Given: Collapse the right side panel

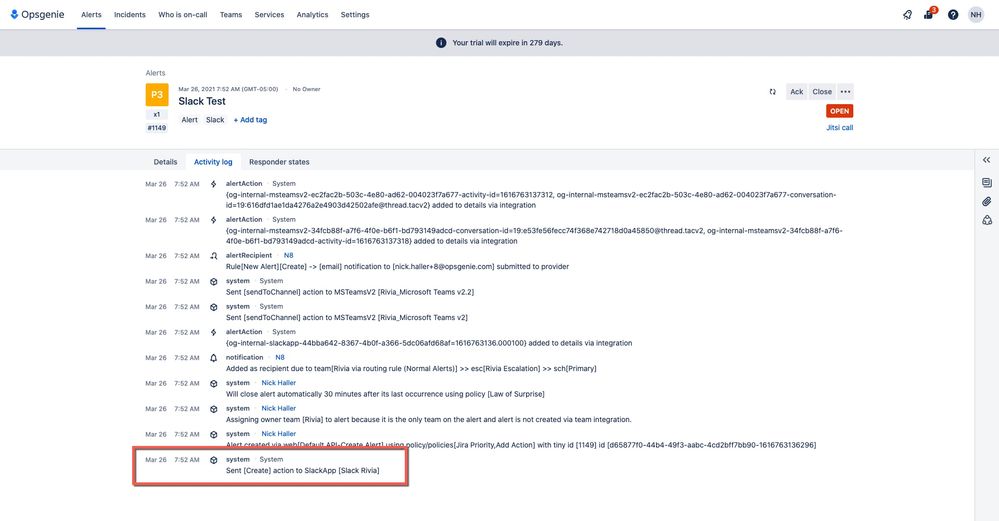Looking at the screenshot, I should point(986,160).
